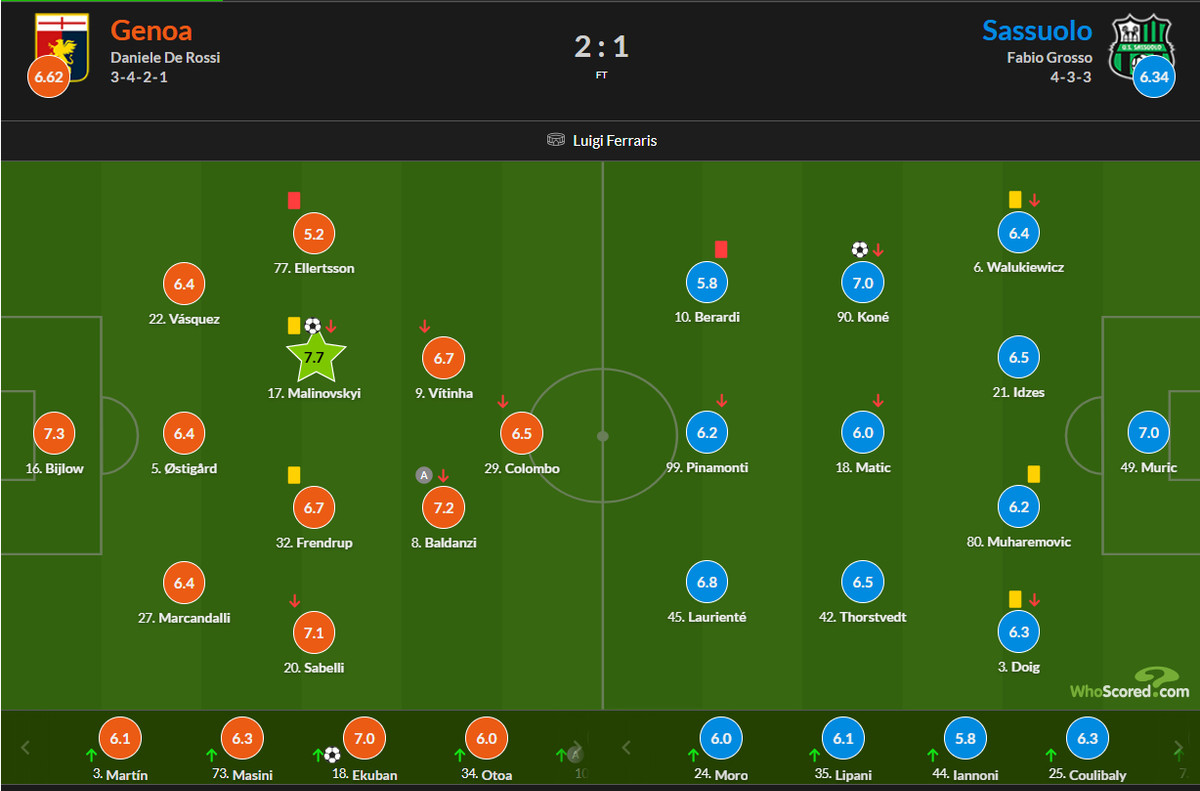Click the goal ball icon above Koné
The width and height of the screenshot is (1200, 791).
859,250
